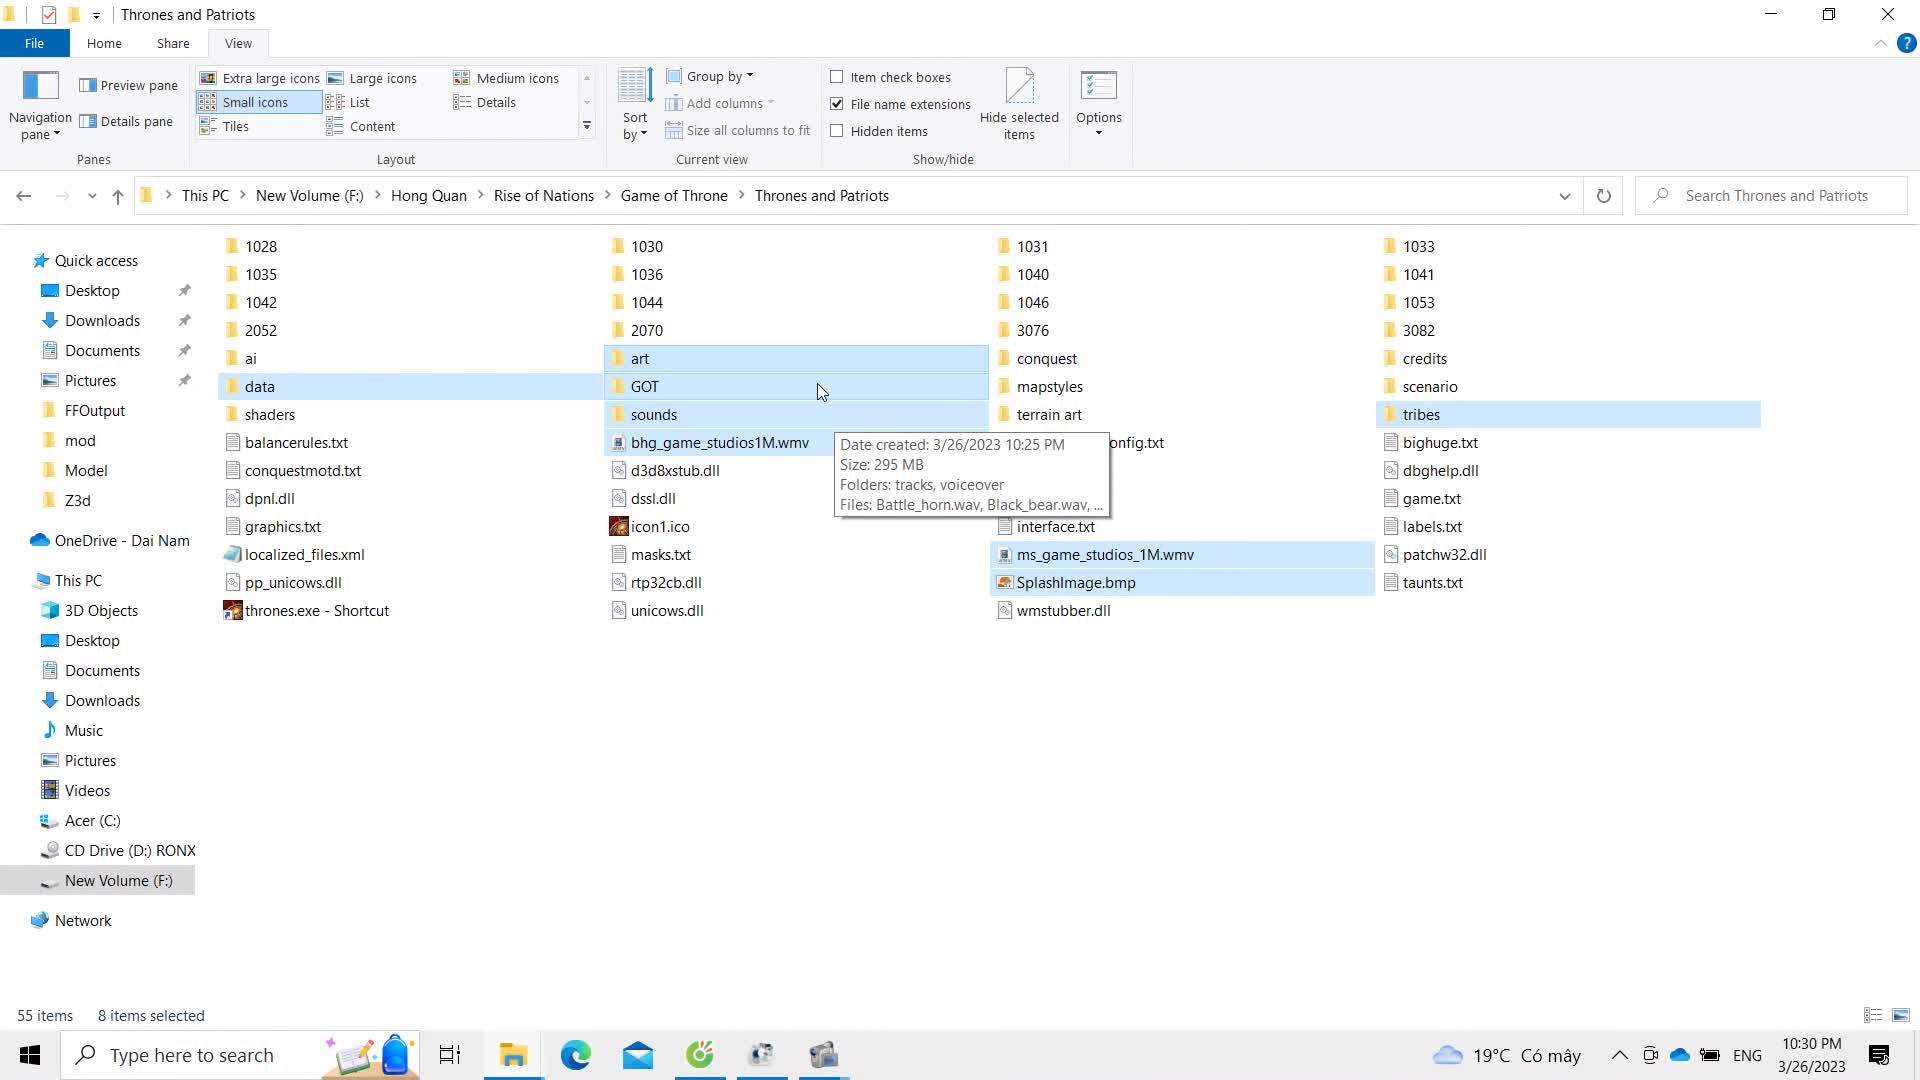Open the address bar history dropdown
Image resolution: width=1920 pixels, height=1080 pixels.
1565,196
